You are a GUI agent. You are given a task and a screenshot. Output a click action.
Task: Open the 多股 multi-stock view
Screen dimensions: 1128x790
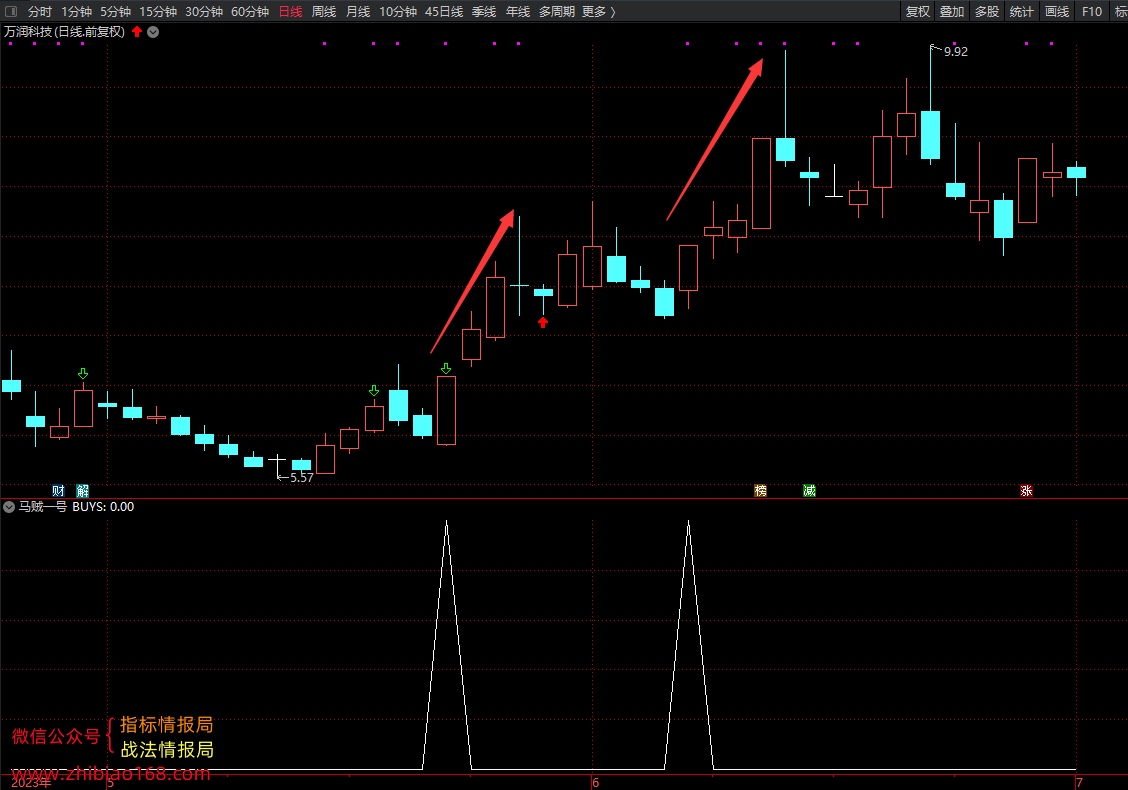click(987, 12)
